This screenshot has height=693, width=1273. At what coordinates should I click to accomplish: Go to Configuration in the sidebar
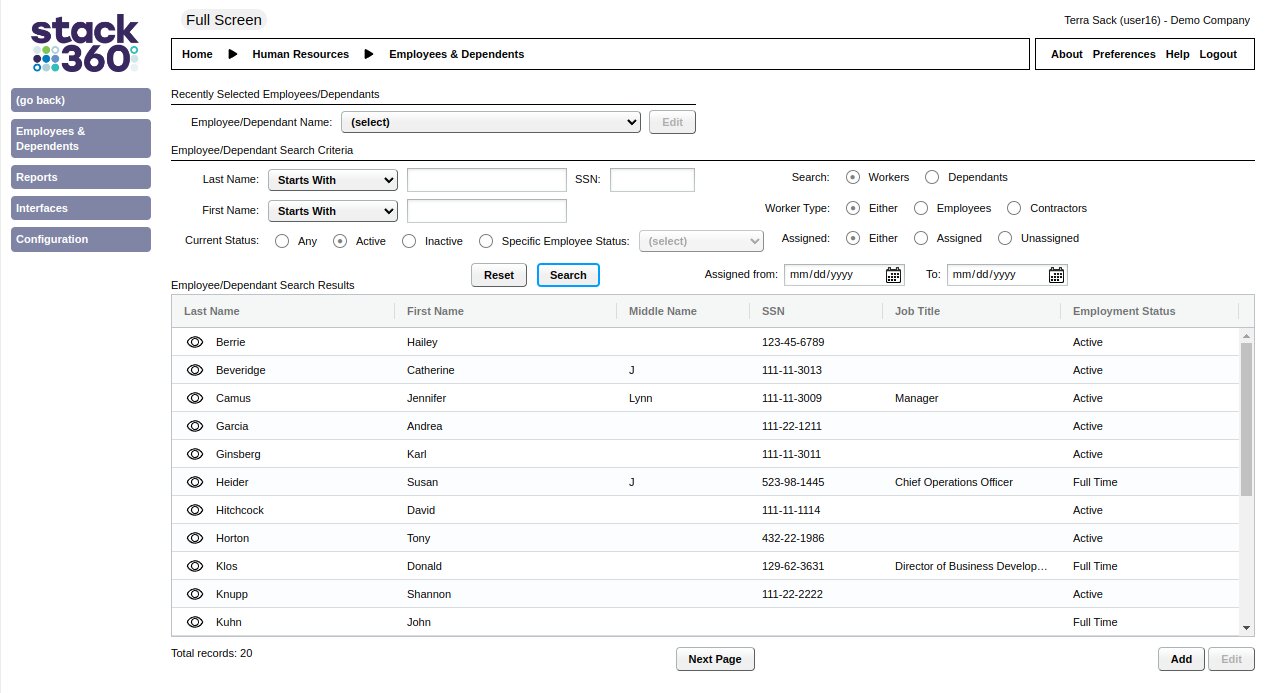[x=81, y=239]
